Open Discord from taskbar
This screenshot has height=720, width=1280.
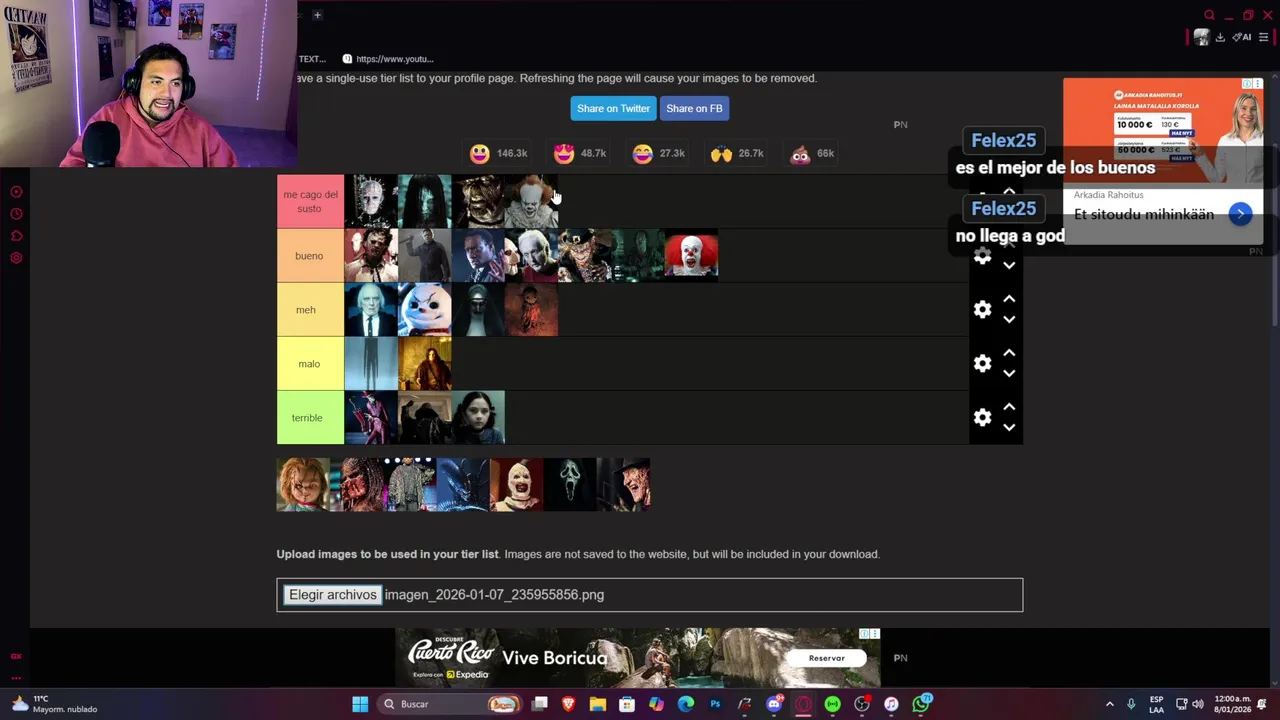tap(774, 704)
